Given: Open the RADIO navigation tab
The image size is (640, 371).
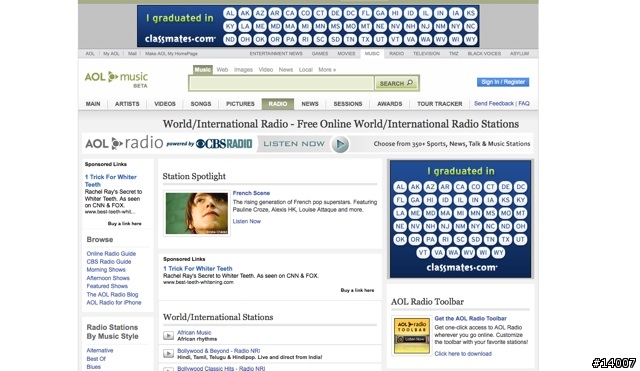Looking at the screenshot, I should 278,104.
